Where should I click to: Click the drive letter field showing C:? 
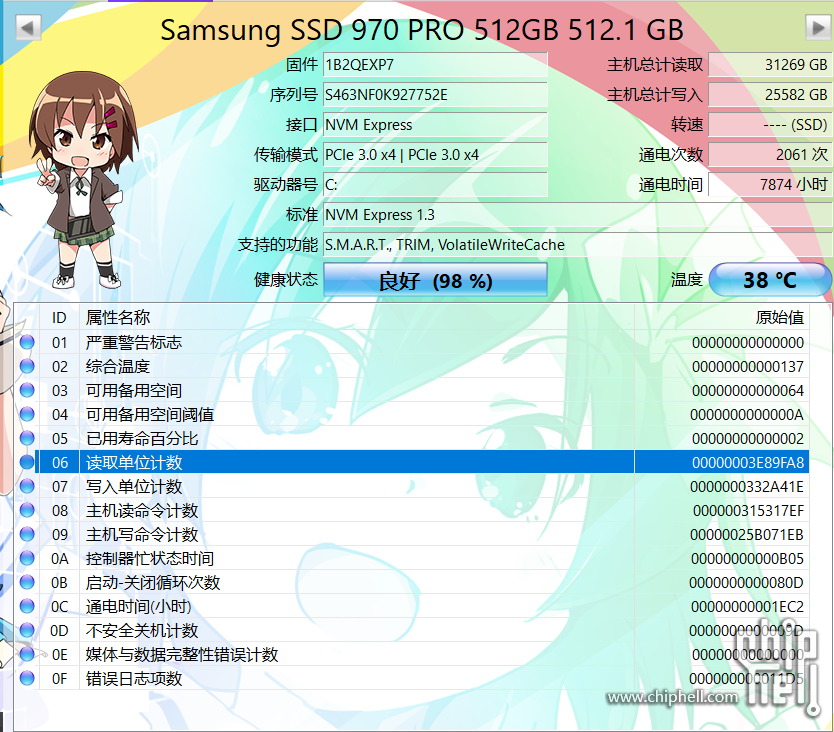click(436, 185)
